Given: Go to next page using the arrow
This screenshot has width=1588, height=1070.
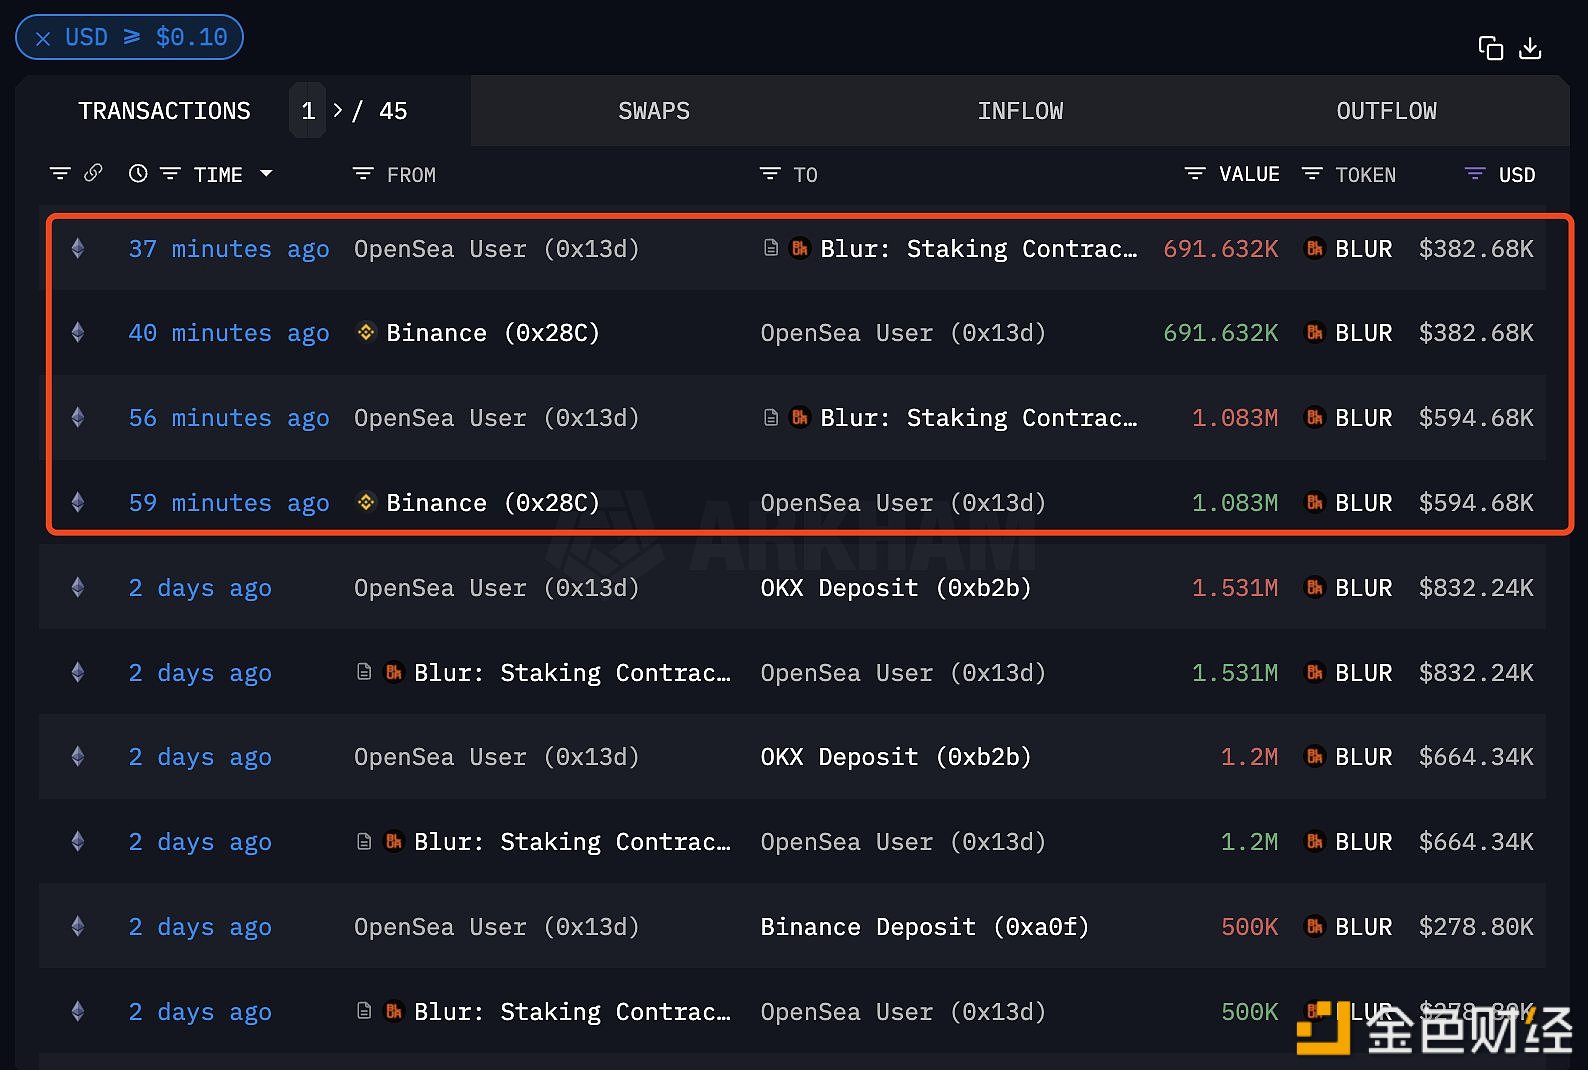Looking at the screenshot, I should click(338, 110).
